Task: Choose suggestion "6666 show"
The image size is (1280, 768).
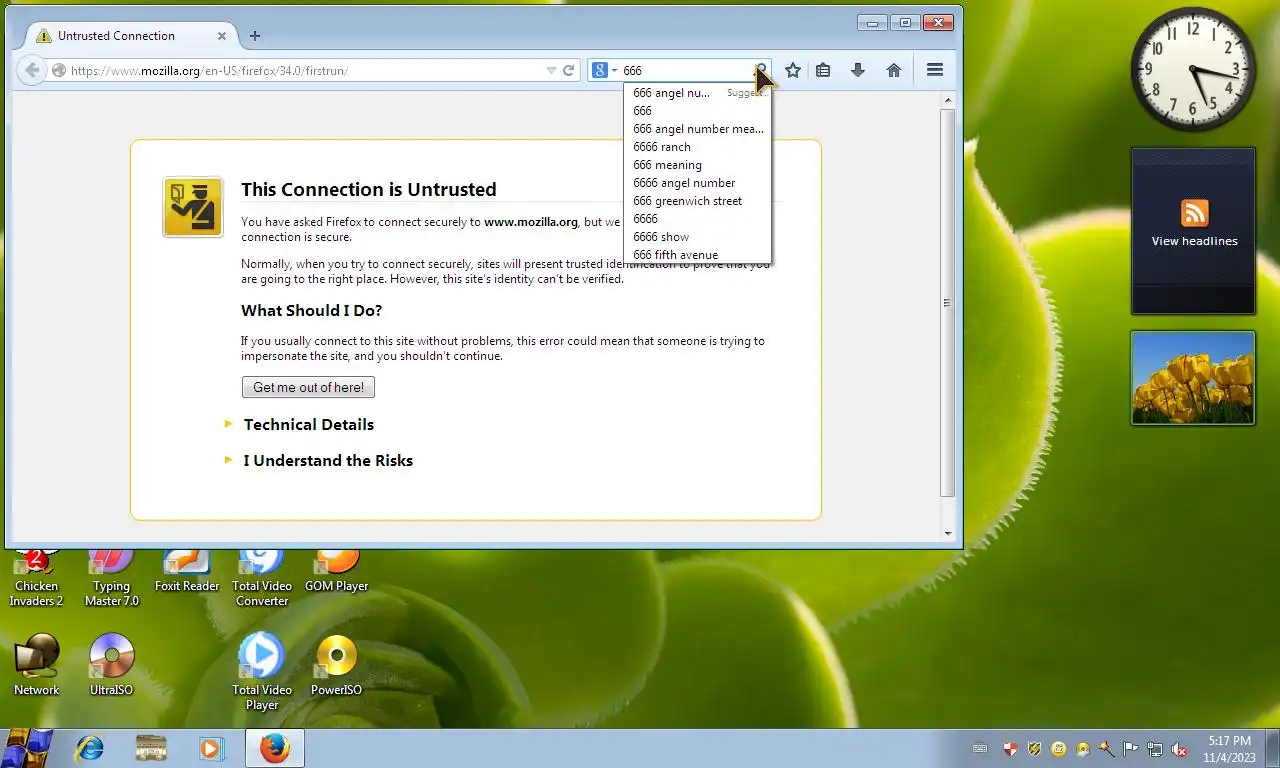Action: 697,237
